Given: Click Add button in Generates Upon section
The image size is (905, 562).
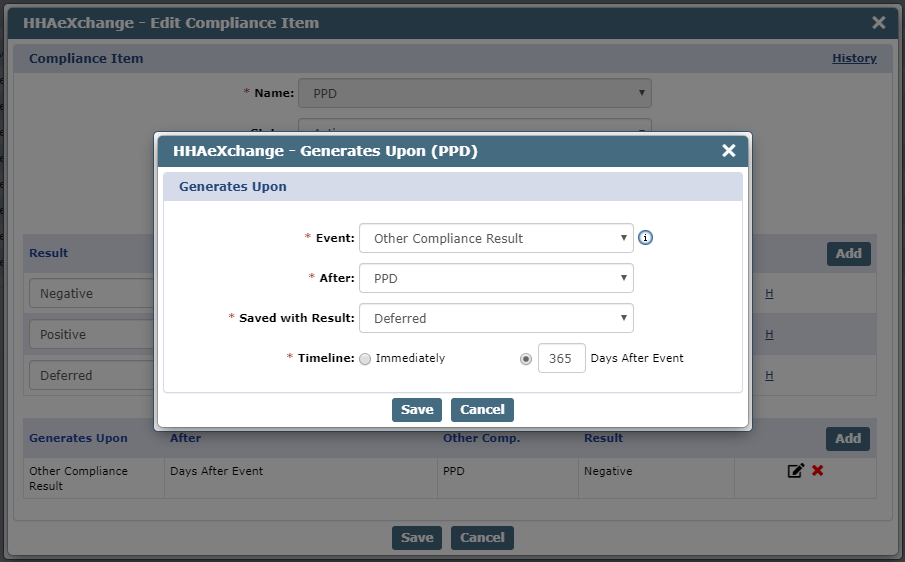Looking at the screenshot, I should (x=848, y=439).
